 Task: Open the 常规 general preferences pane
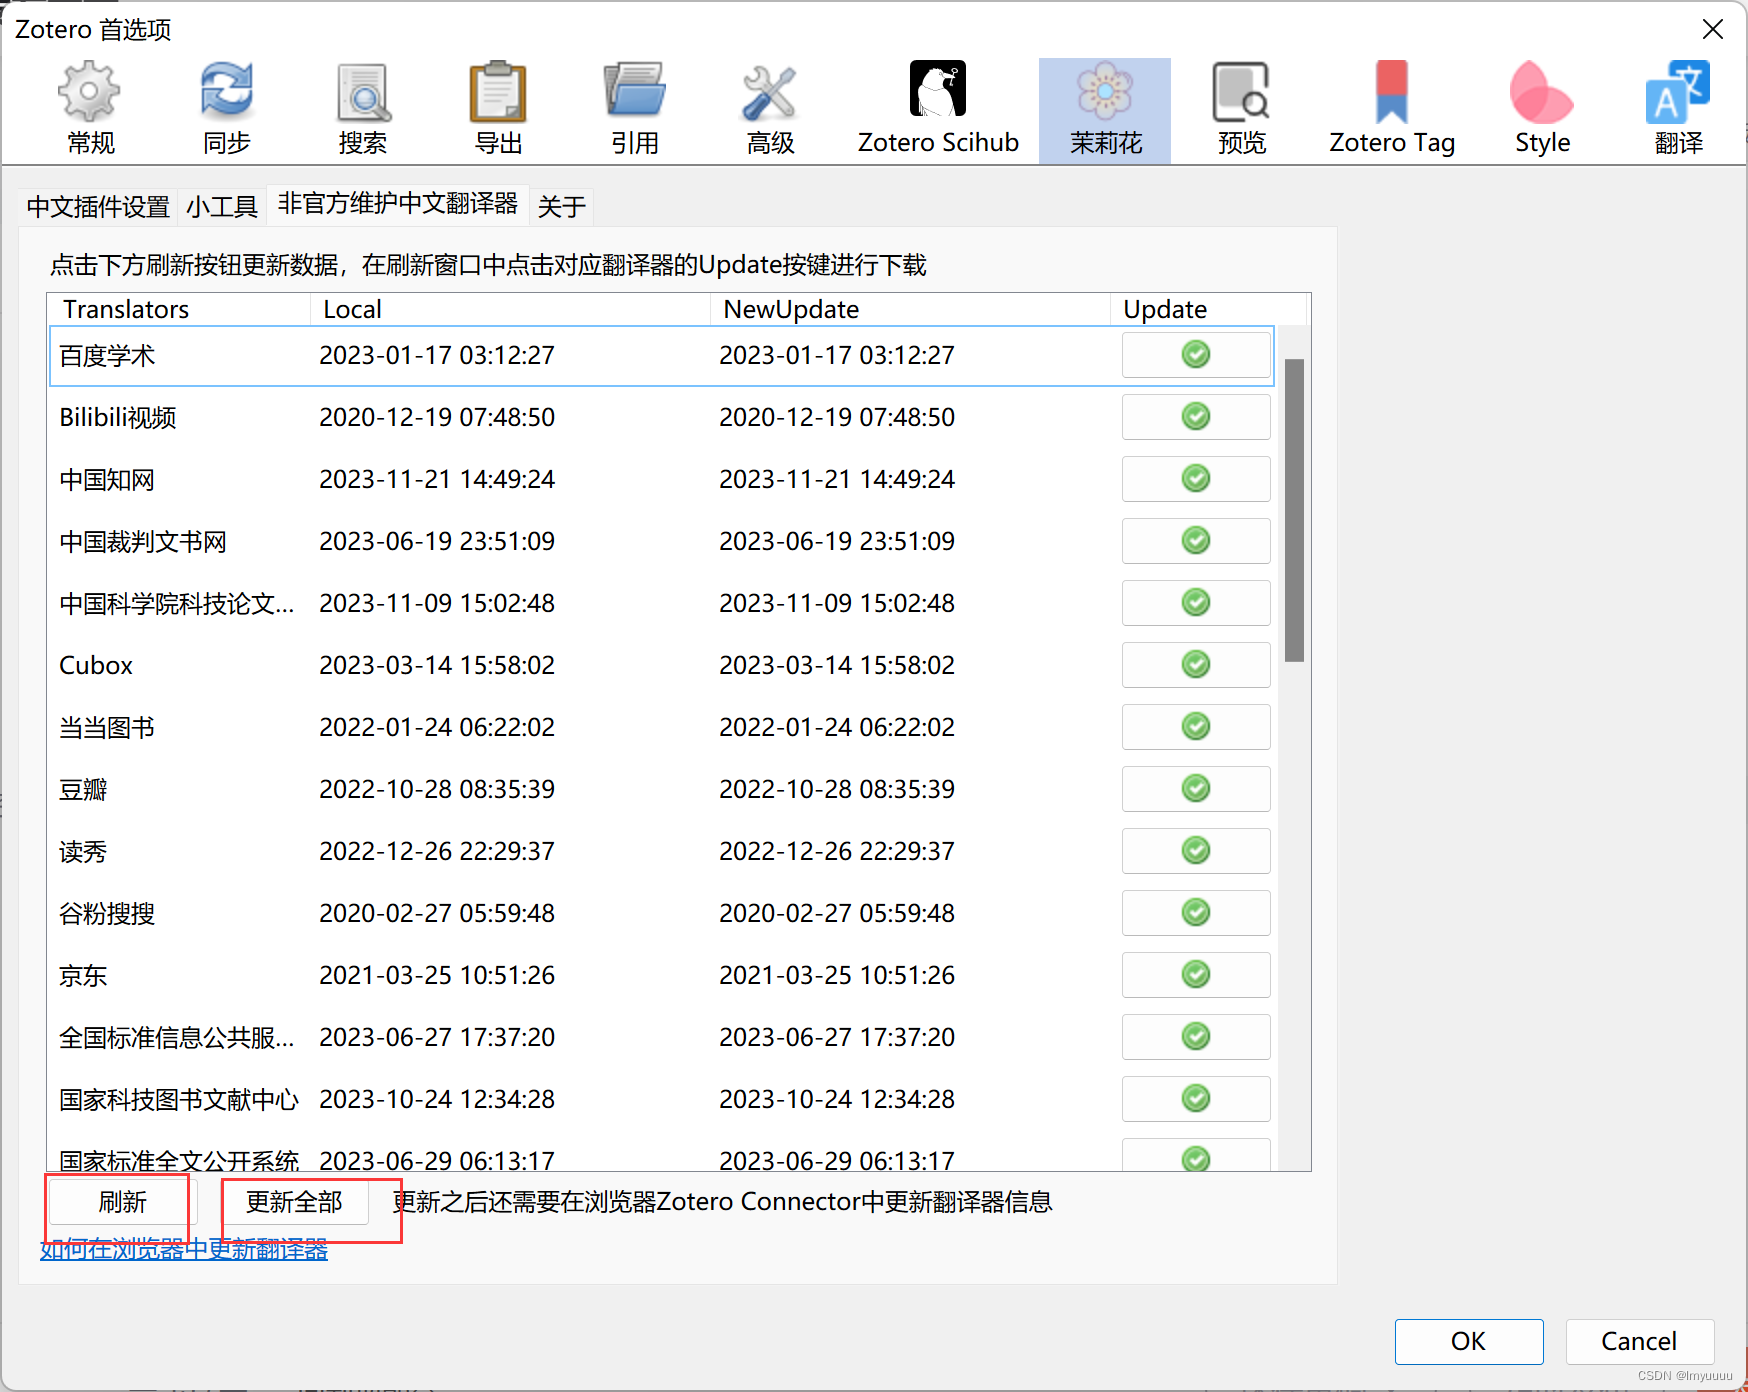[91, 110]
